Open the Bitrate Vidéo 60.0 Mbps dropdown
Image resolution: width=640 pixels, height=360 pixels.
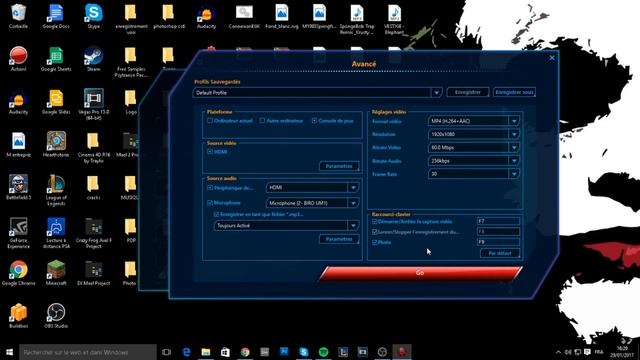coord(514,147)
